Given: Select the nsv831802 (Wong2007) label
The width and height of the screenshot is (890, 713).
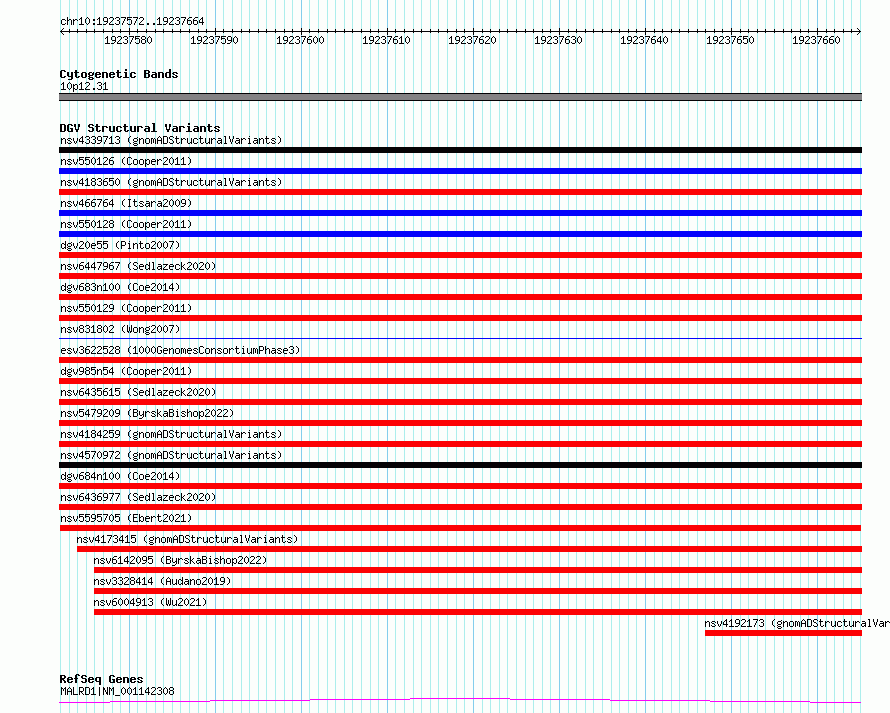Looking at the screenshot, I should coord(120,329).
